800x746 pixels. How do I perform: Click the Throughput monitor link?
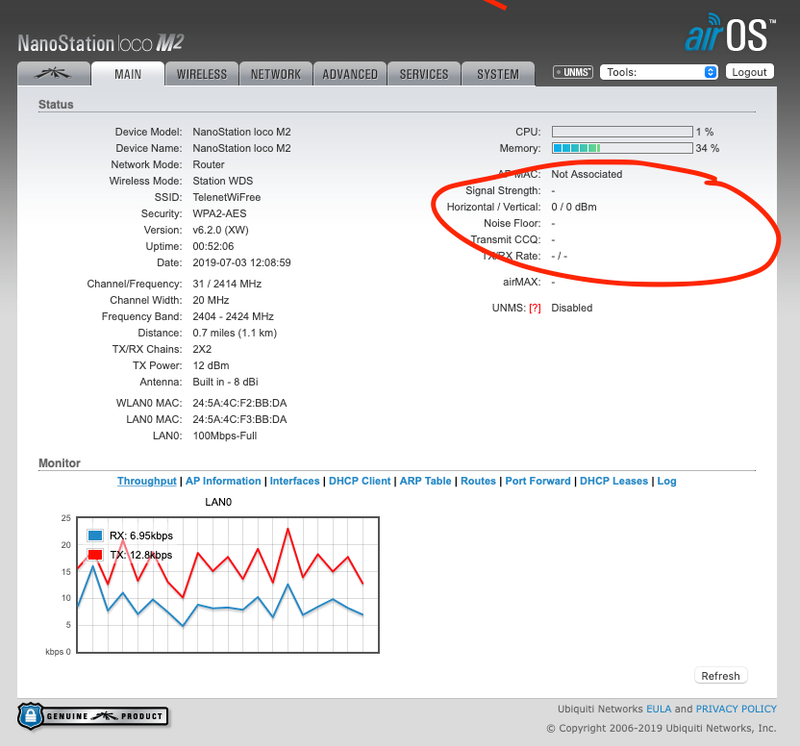pyautogui.click(x=147, y=481)
